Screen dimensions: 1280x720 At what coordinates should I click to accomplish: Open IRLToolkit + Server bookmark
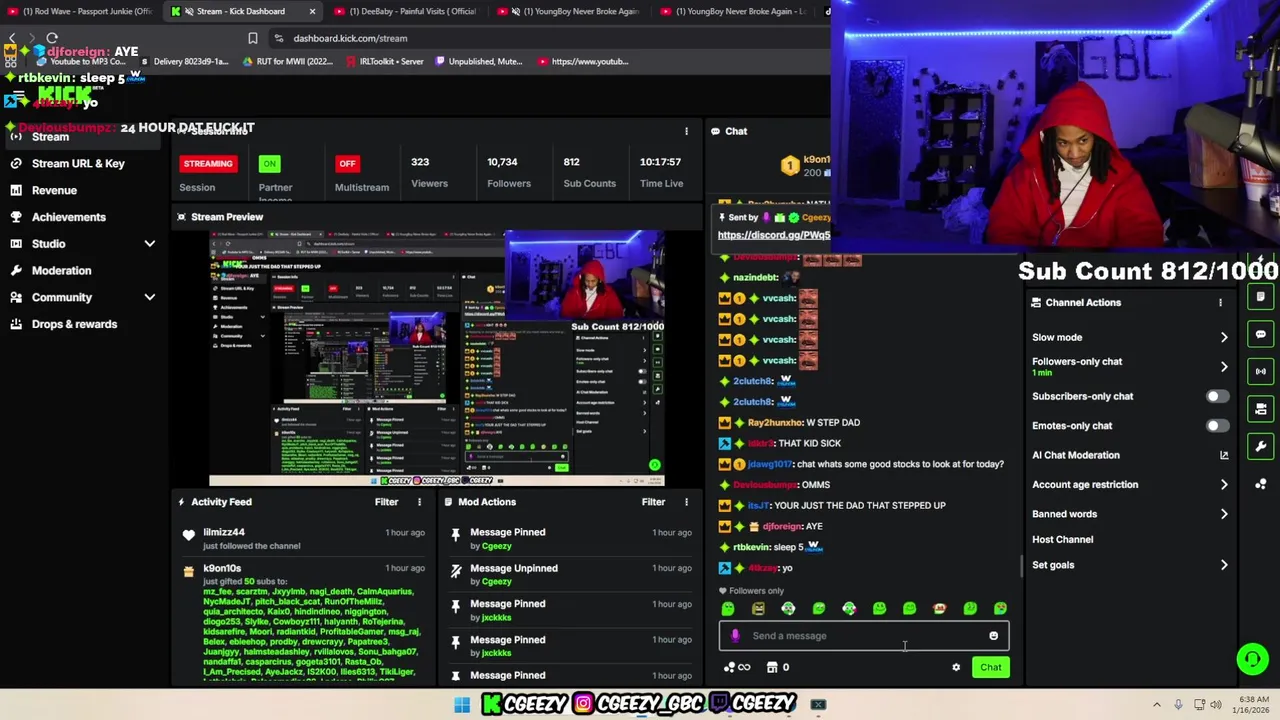(384, 62)
